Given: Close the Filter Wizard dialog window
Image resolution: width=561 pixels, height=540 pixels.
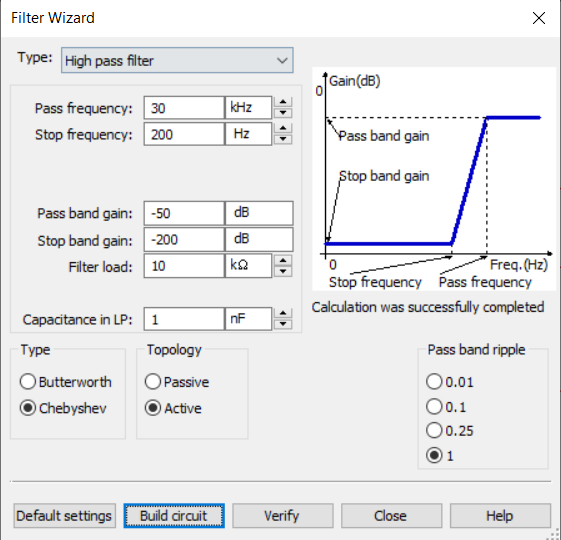Looking at the screenshot, I should pos(538,18).
